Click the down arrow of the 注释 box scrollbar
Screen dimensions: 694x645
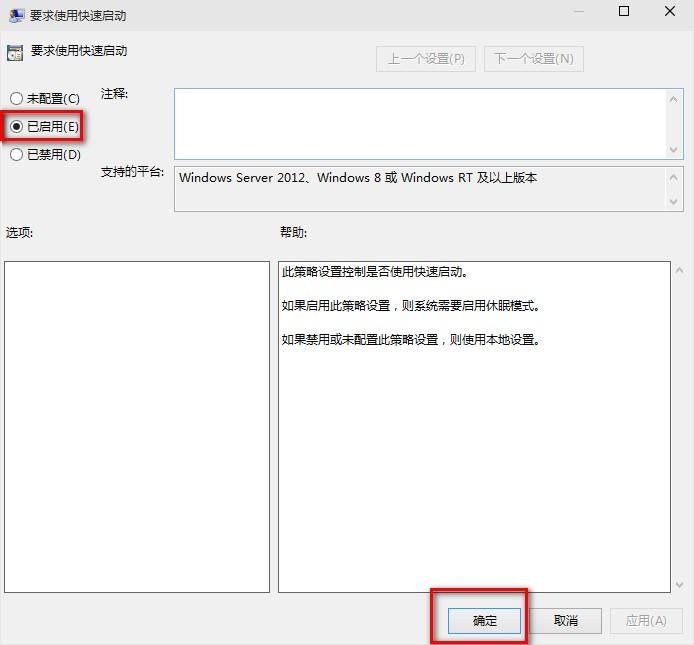pyautogui.click(x=674, y=150)
